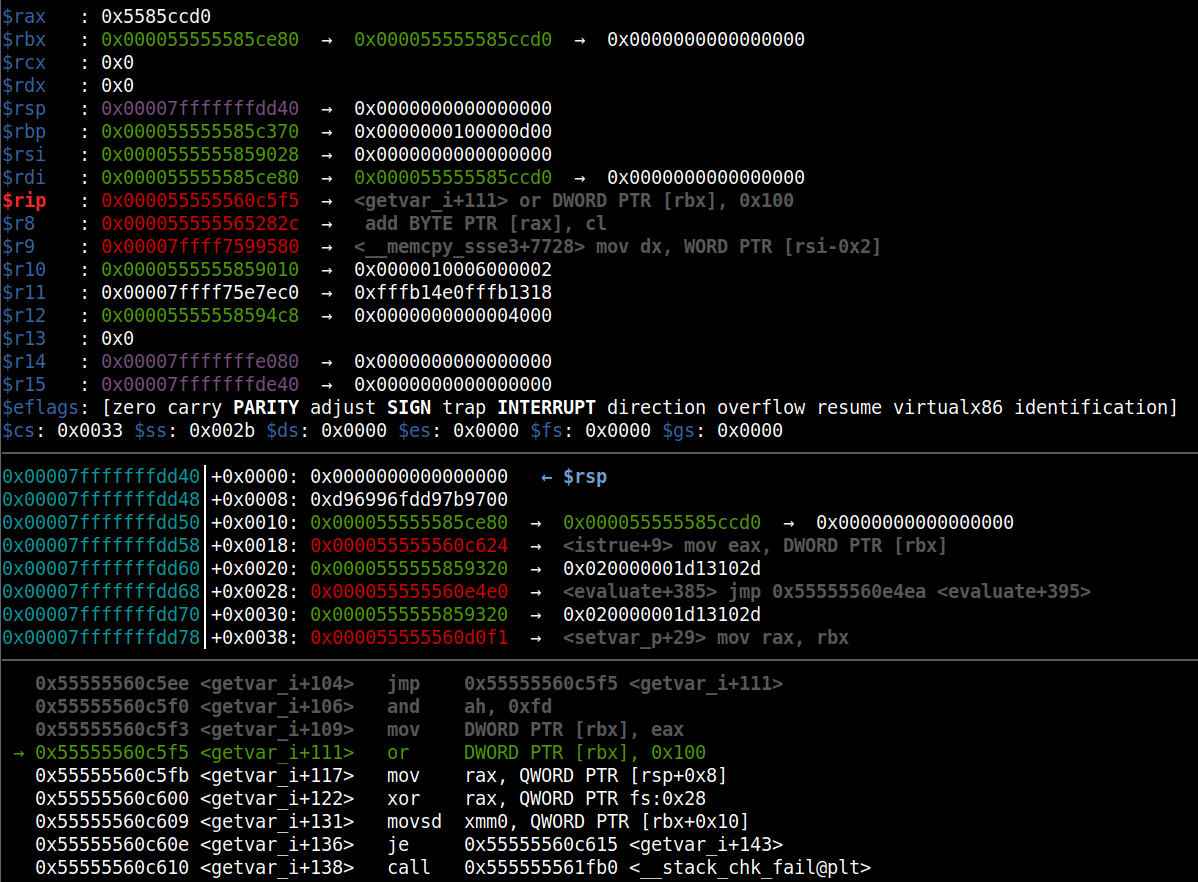The width and height of the screenshot is (1198, 882).
Task: Click the value 0x0000000000004000 on the $r12 line
Action: 453,315
